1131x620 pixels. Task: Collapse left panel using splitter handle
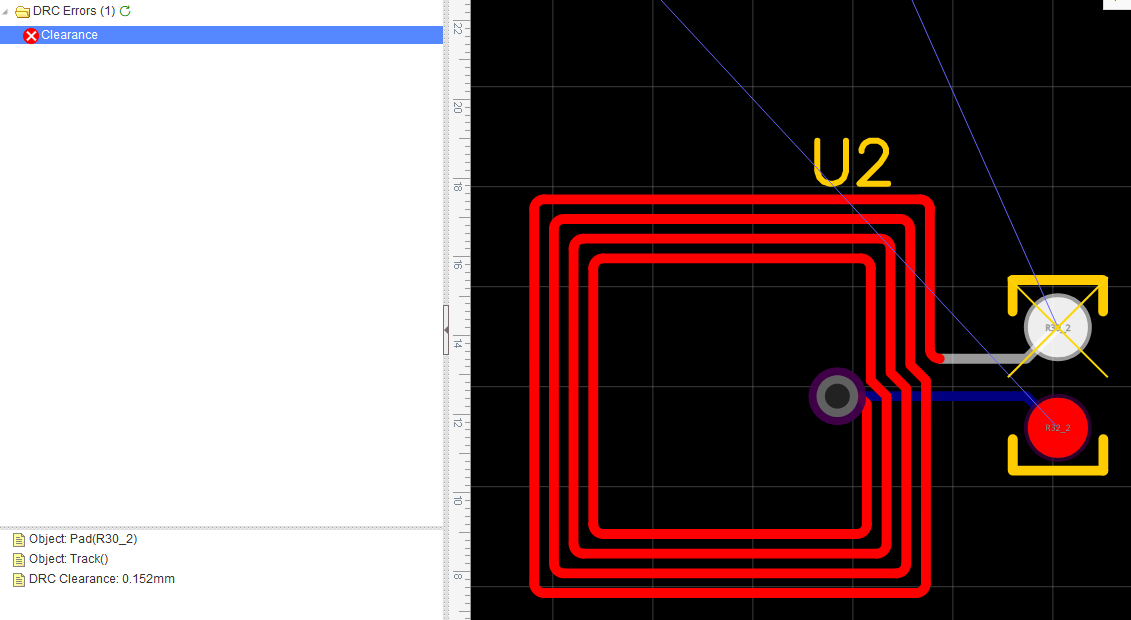446,329
